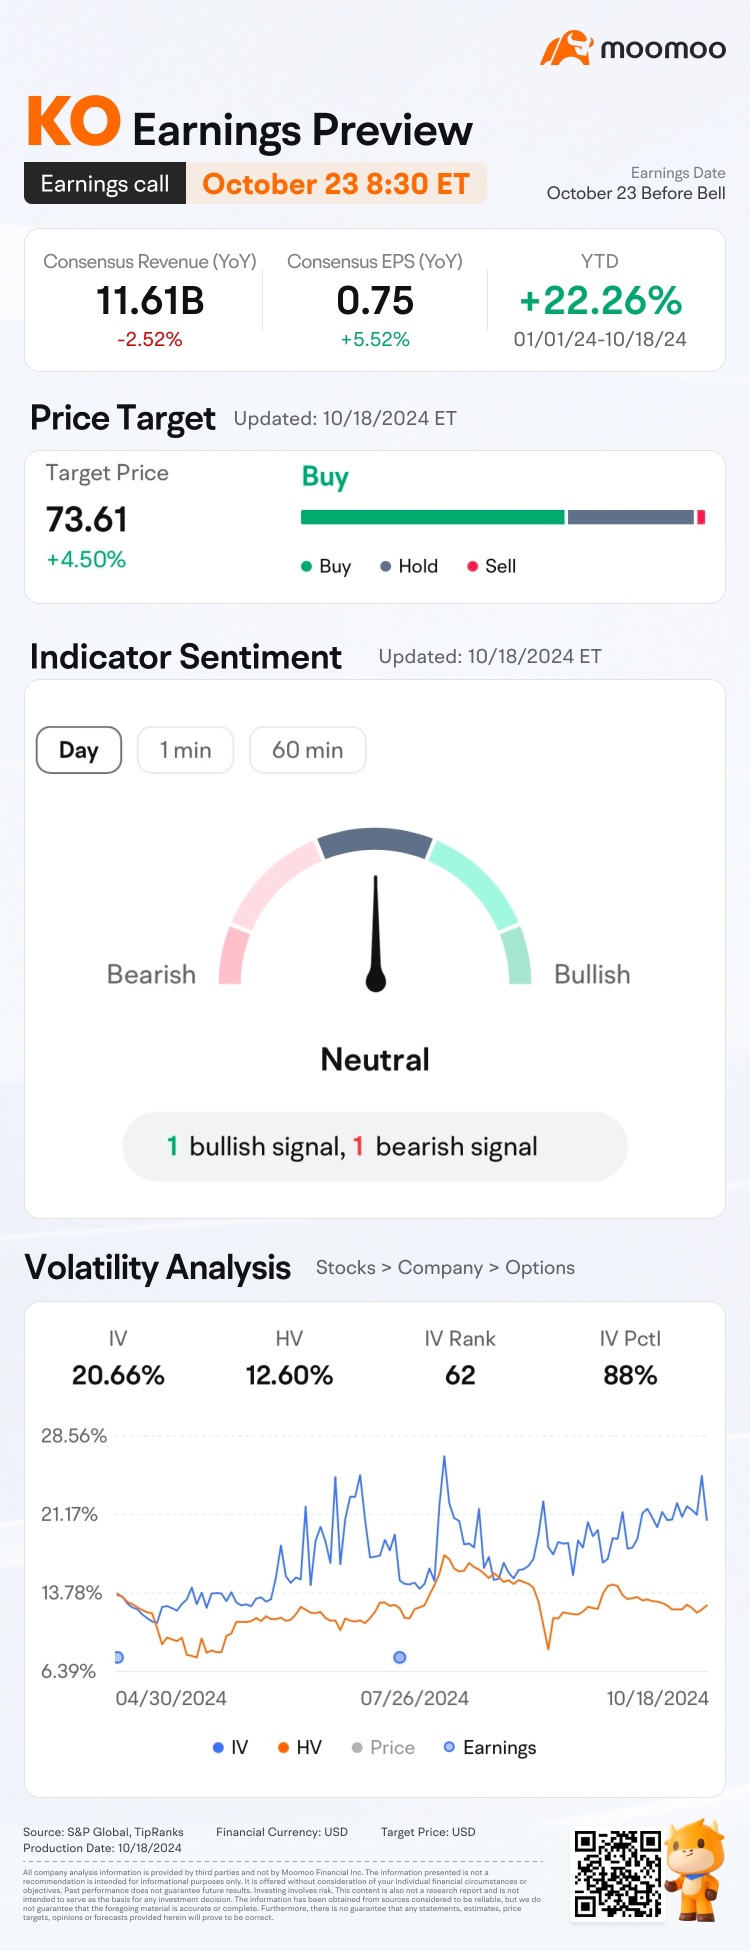Click the Earnings call label button

pyautogui.click(x=105, y=184)
